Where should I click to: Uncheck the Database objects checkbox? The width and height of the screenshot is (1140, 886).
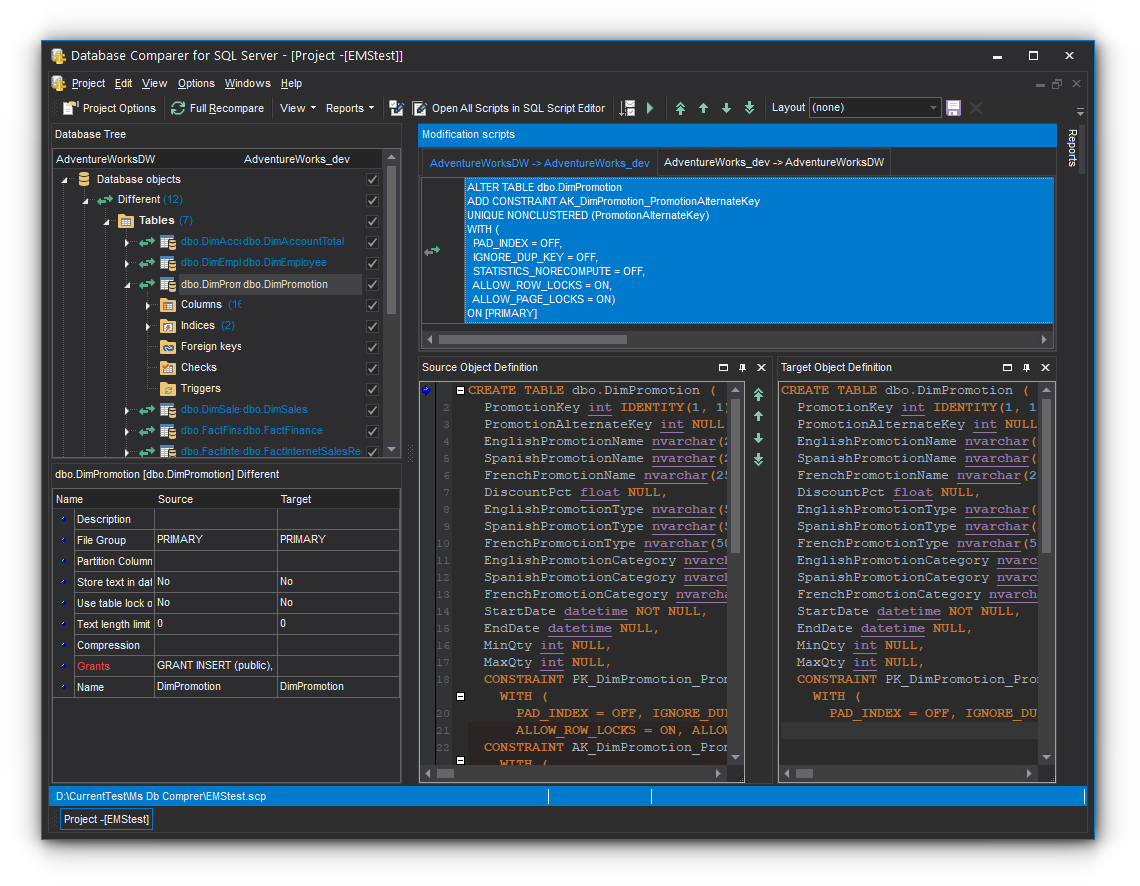click(x=373, y=180)
